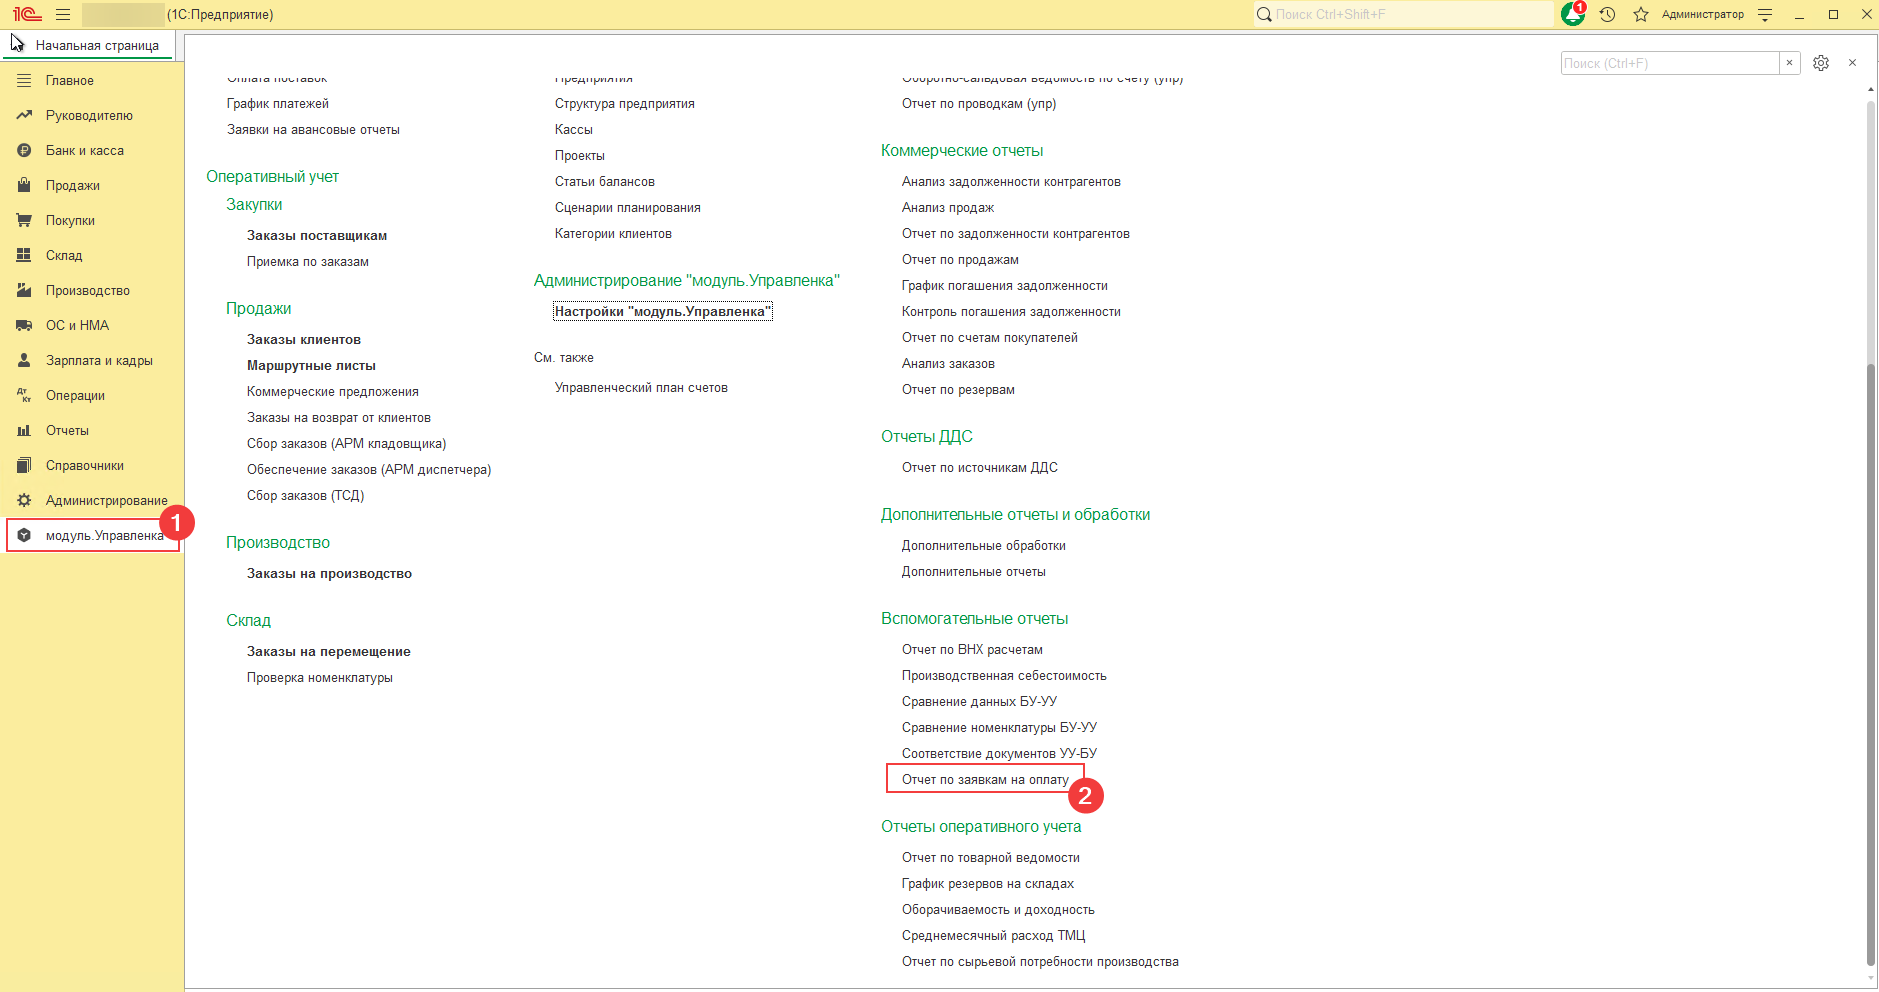This screenshot has height=992, width=1879.
Task: Open Приемка по заказам
Action: [308, 262]
